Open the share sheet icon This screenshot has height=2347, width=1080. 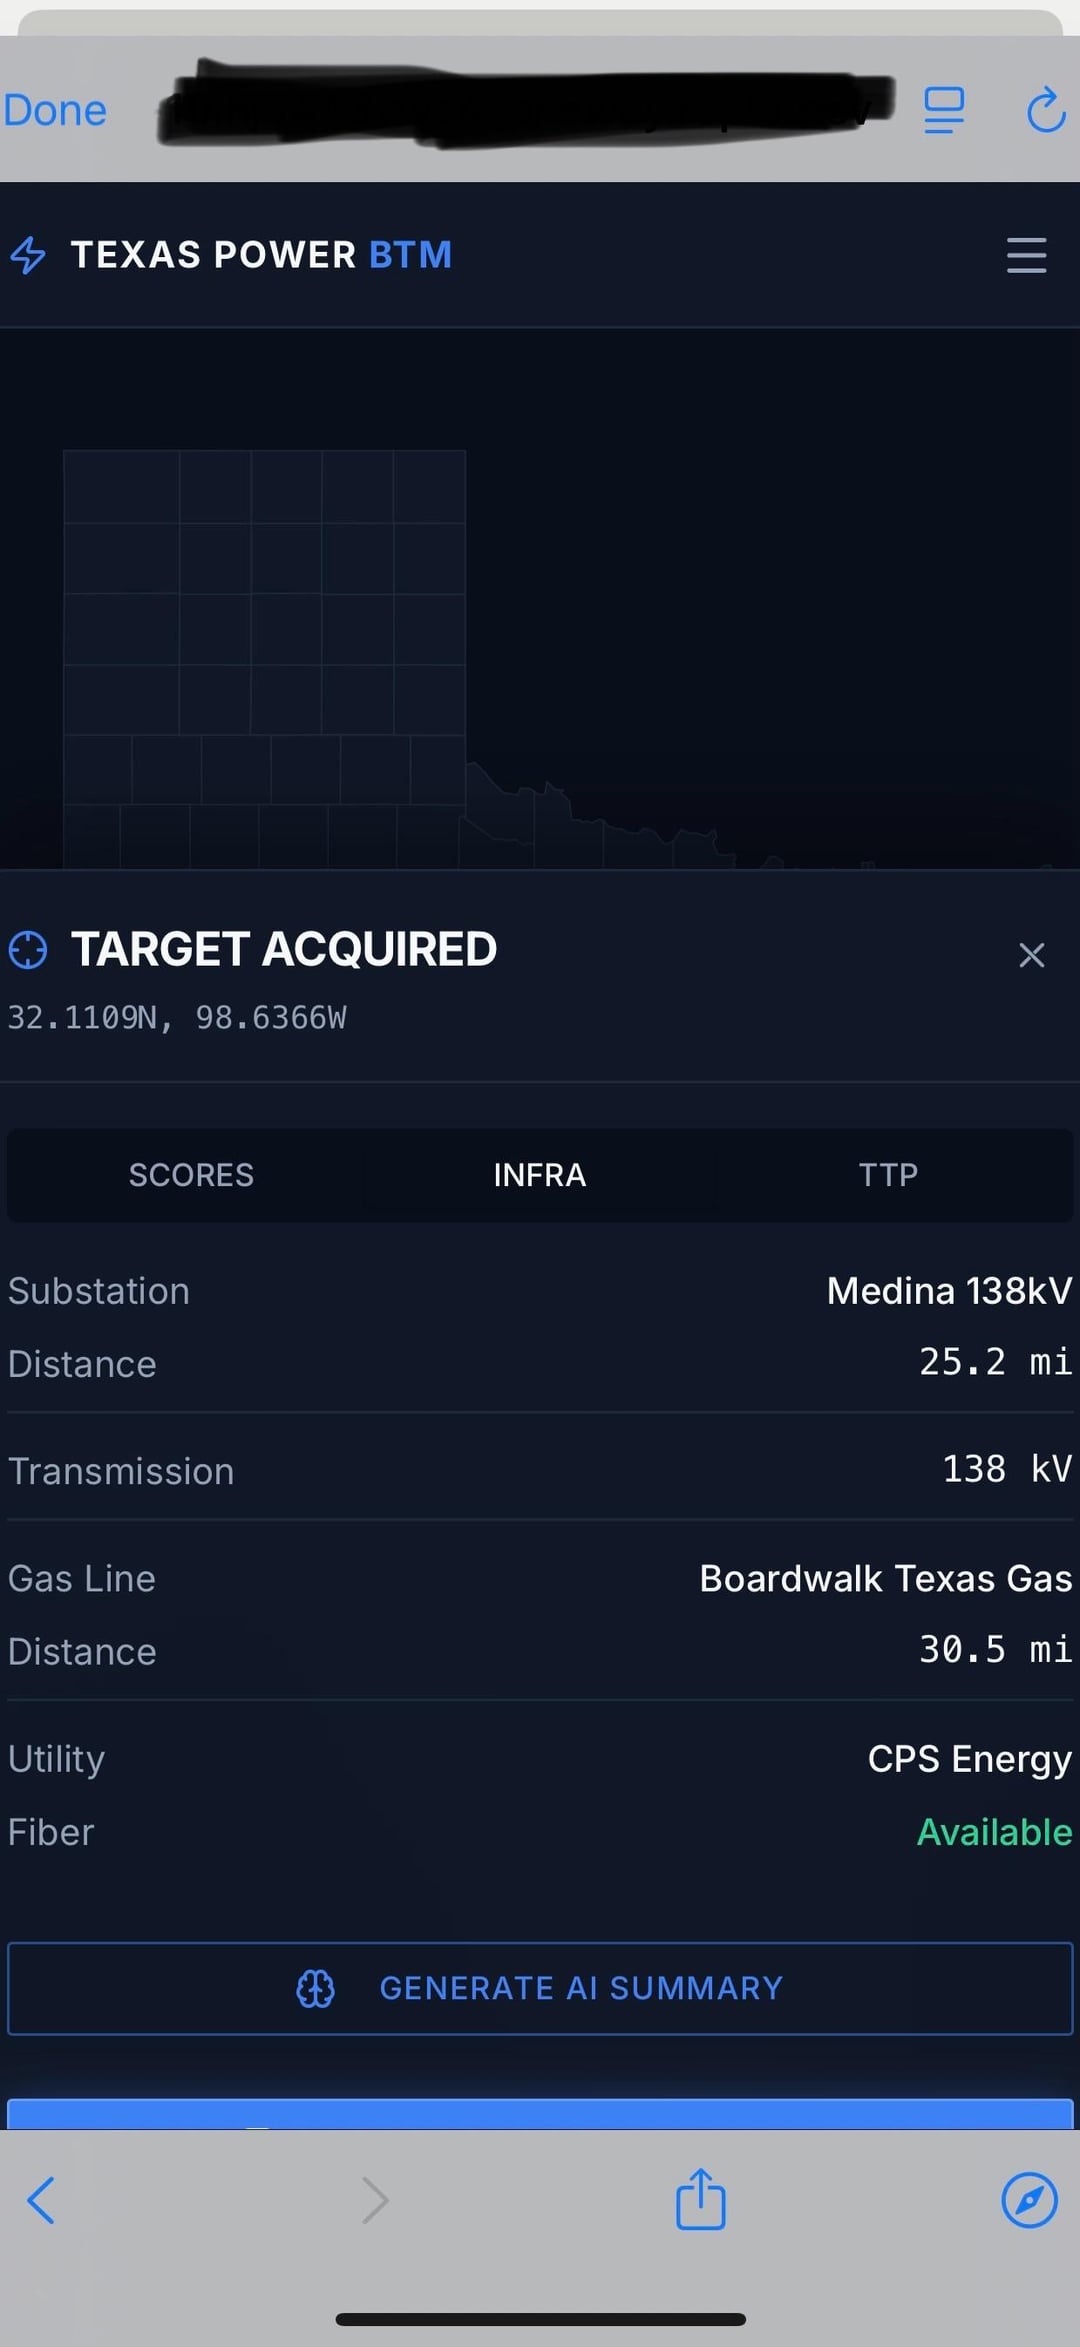700,2198
